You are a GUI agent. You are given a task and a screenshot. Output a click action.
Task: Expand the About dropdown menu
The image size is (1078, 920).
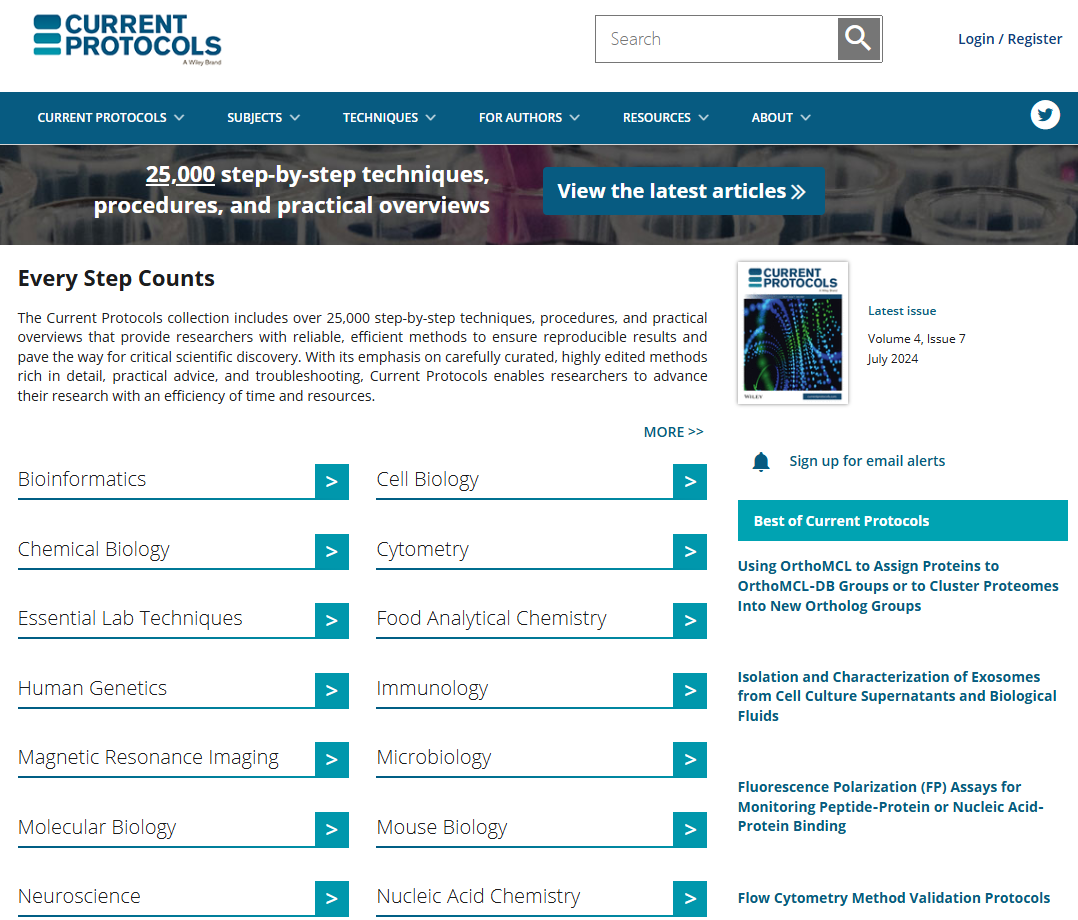coord(781,118)
